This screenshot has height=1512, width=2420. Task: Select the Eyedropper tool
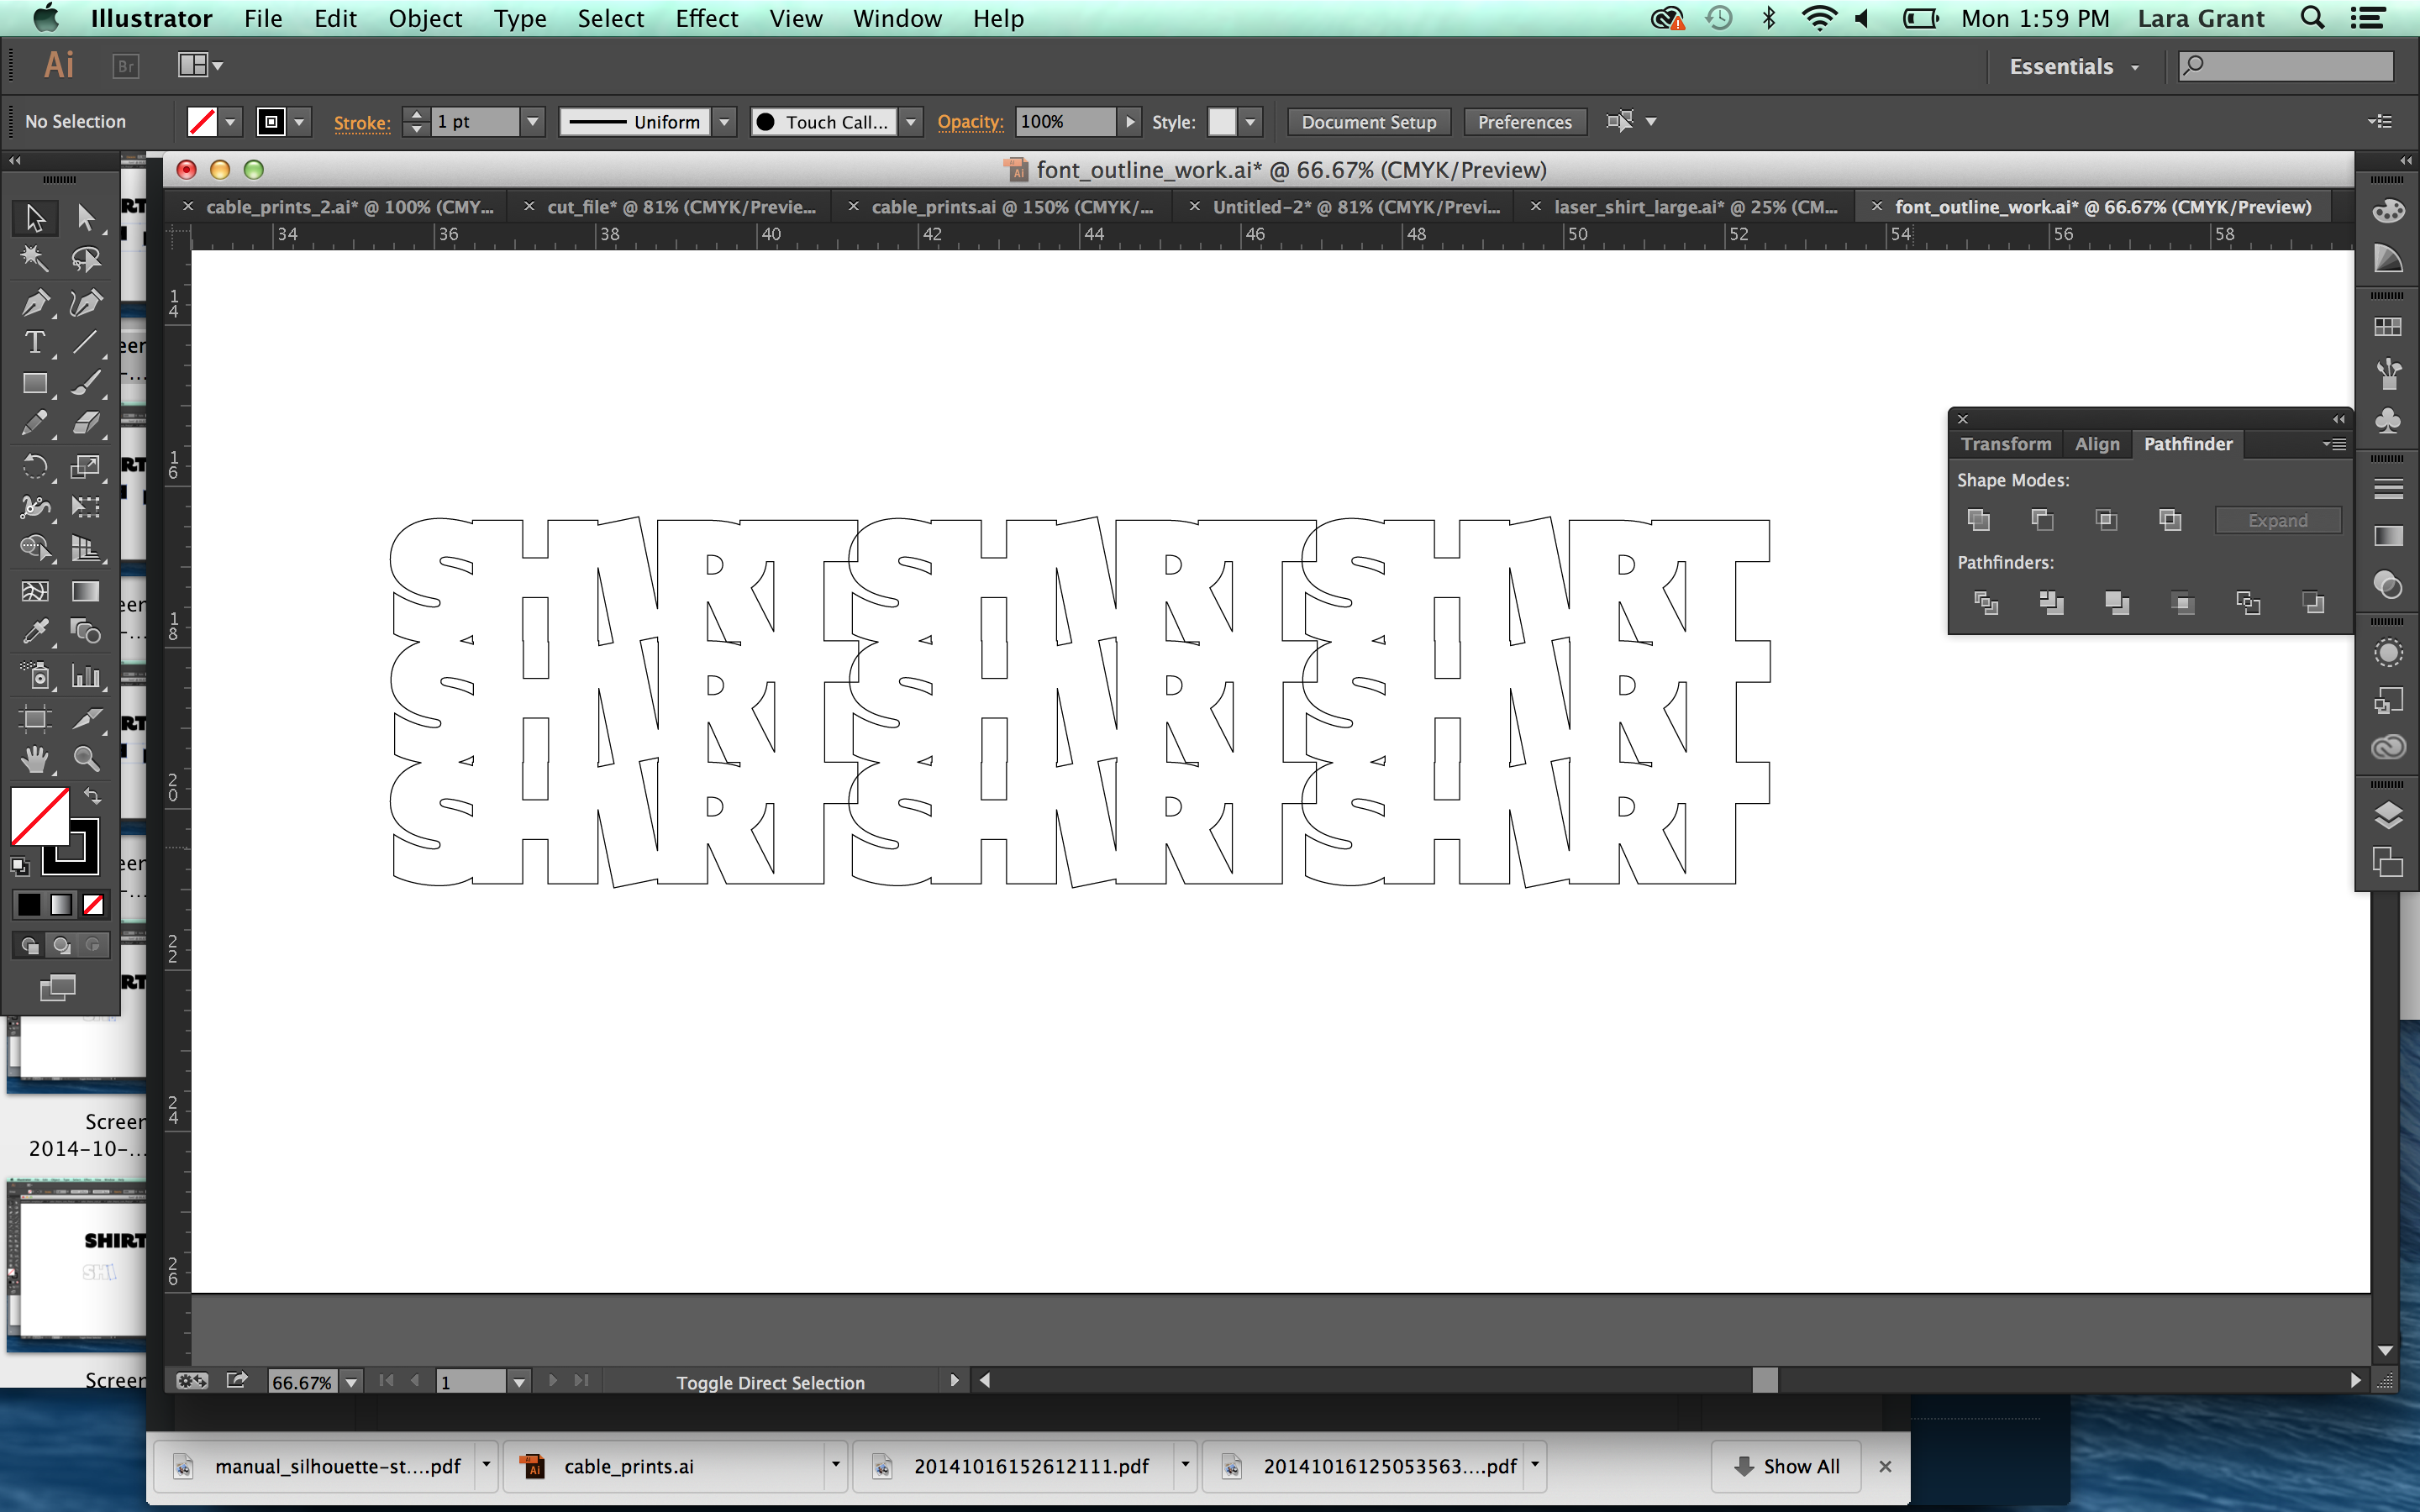point(35,631)
